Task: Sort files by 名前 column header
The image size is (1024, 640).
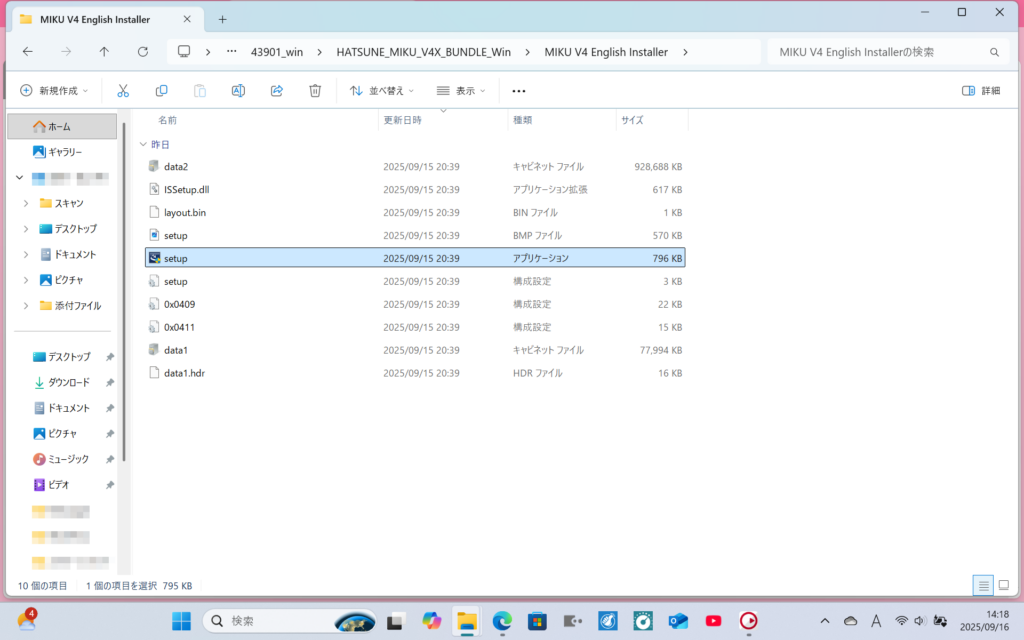Action: [167, 120]
